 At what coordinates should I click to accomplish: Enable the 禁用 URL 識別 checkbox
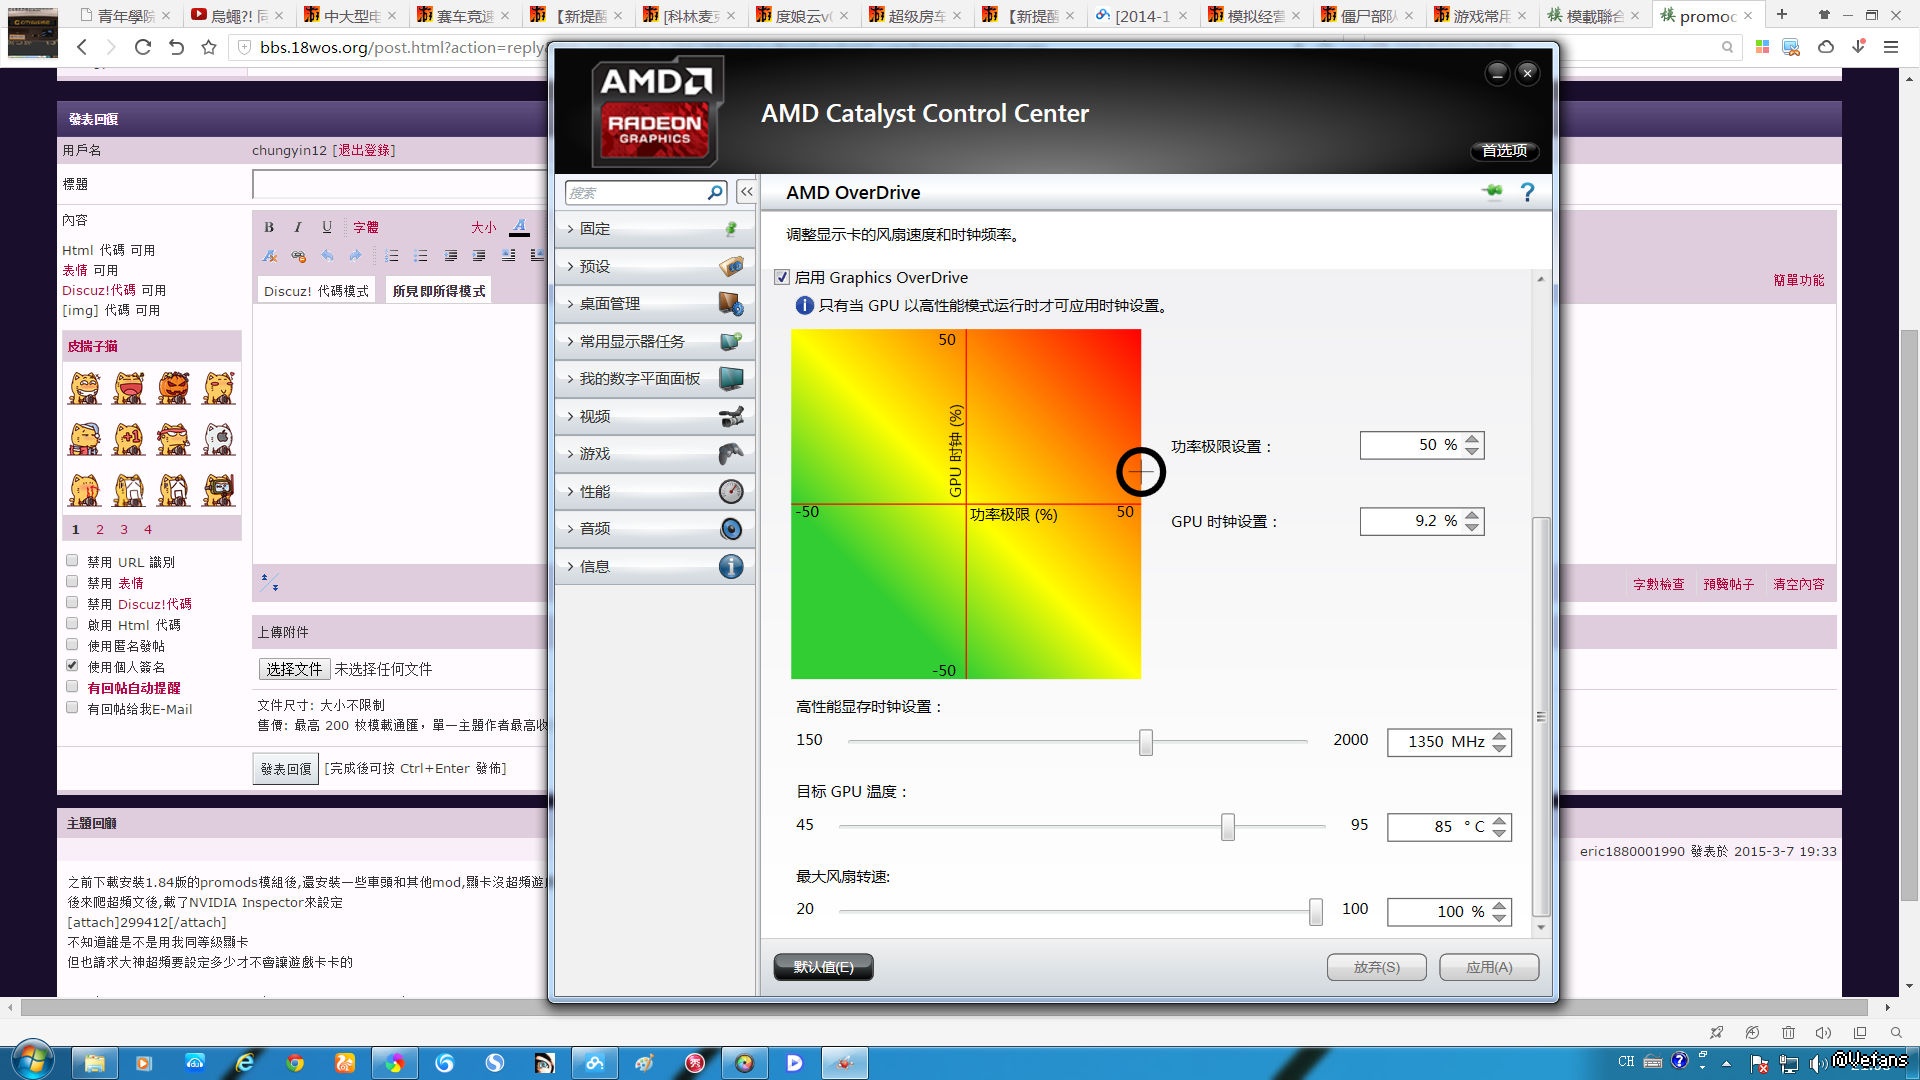coord(72,561)
